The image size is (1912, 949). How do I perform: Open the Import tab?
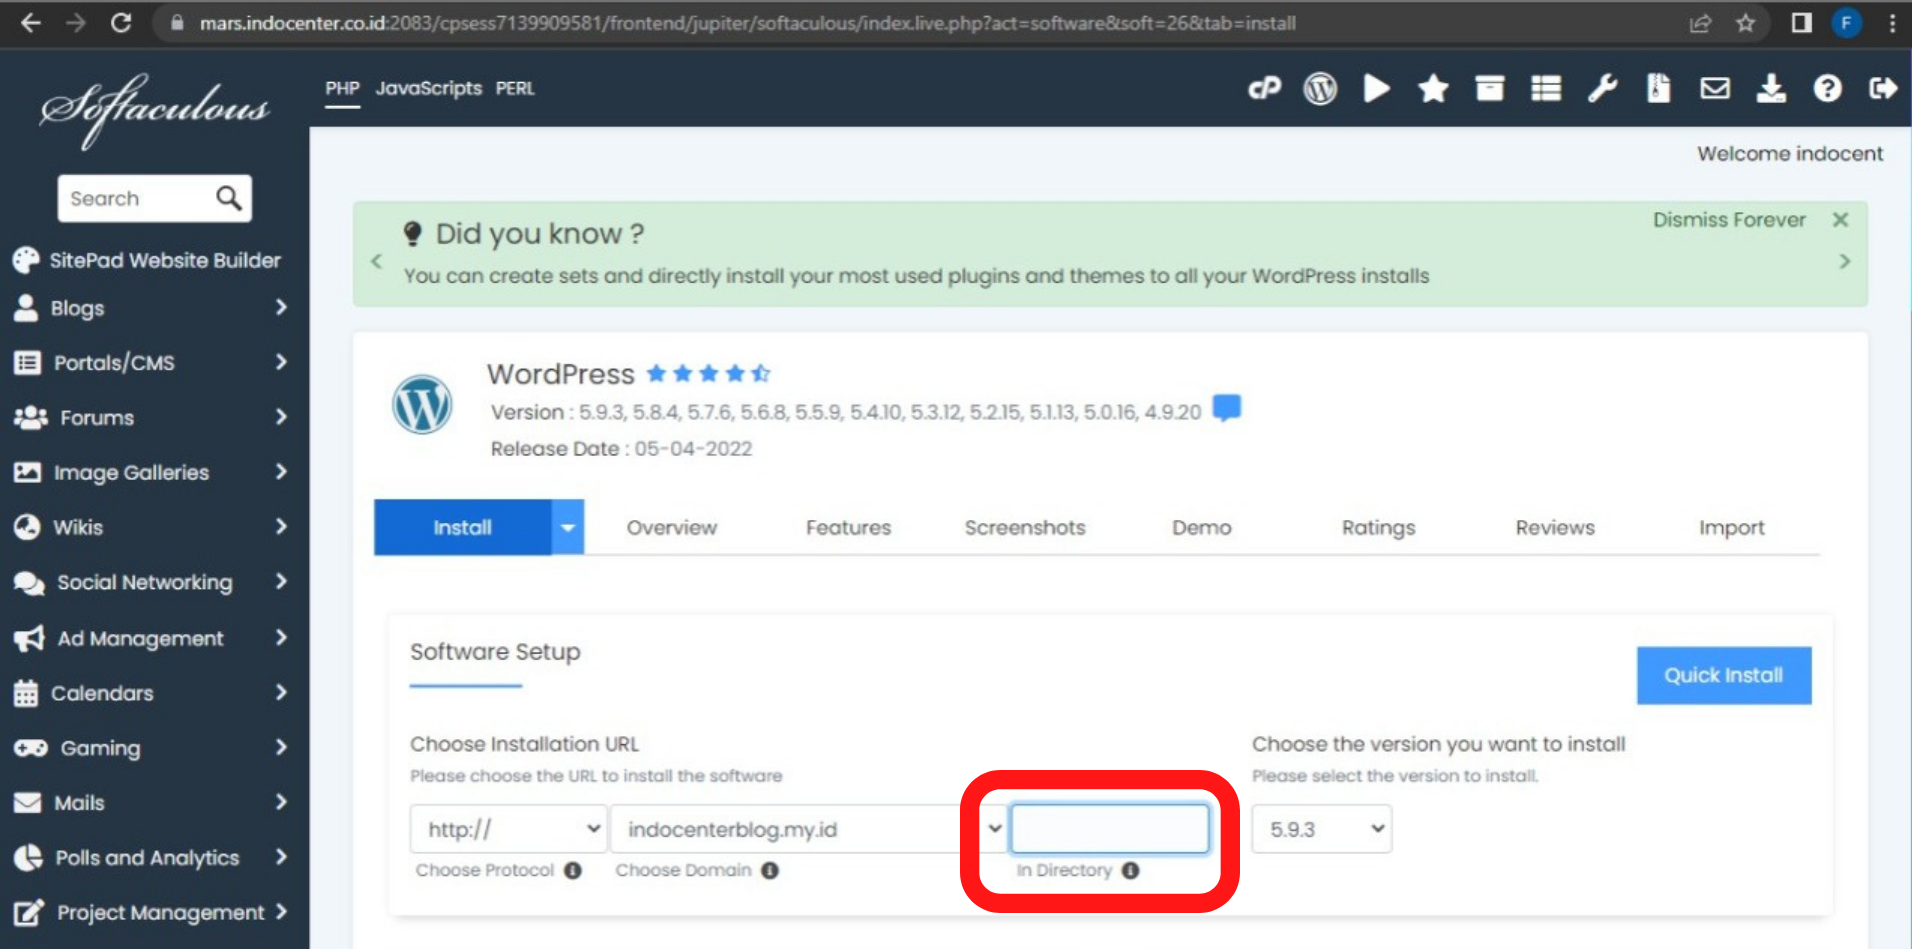point(1732,528)
